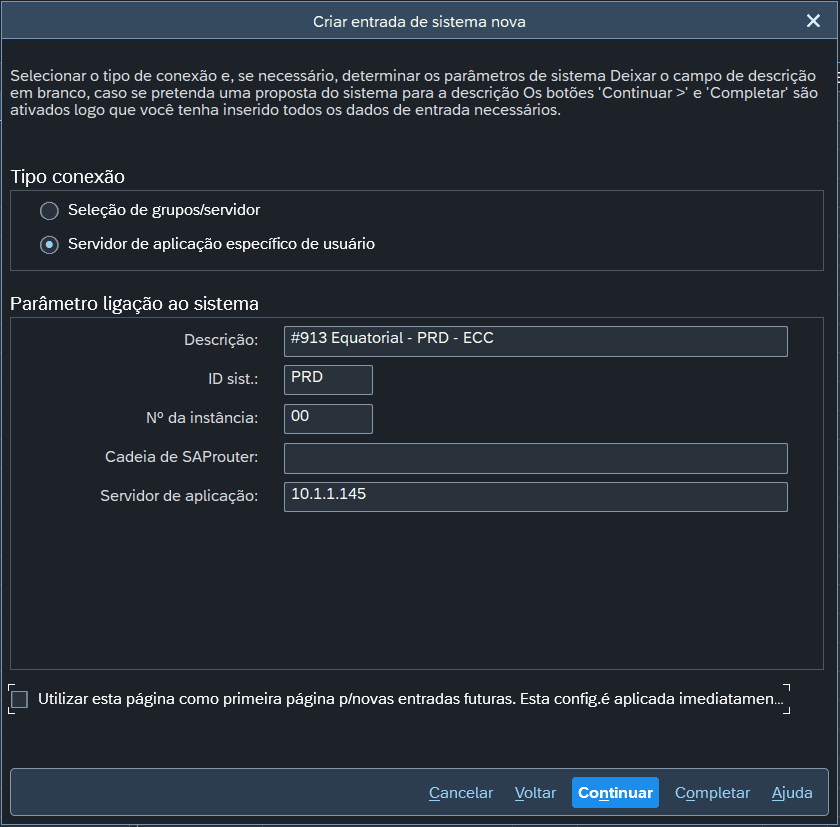Viewport: 840px width, 827px height.
Task: Click the Descrição: label
Action: tap(221, 340)
